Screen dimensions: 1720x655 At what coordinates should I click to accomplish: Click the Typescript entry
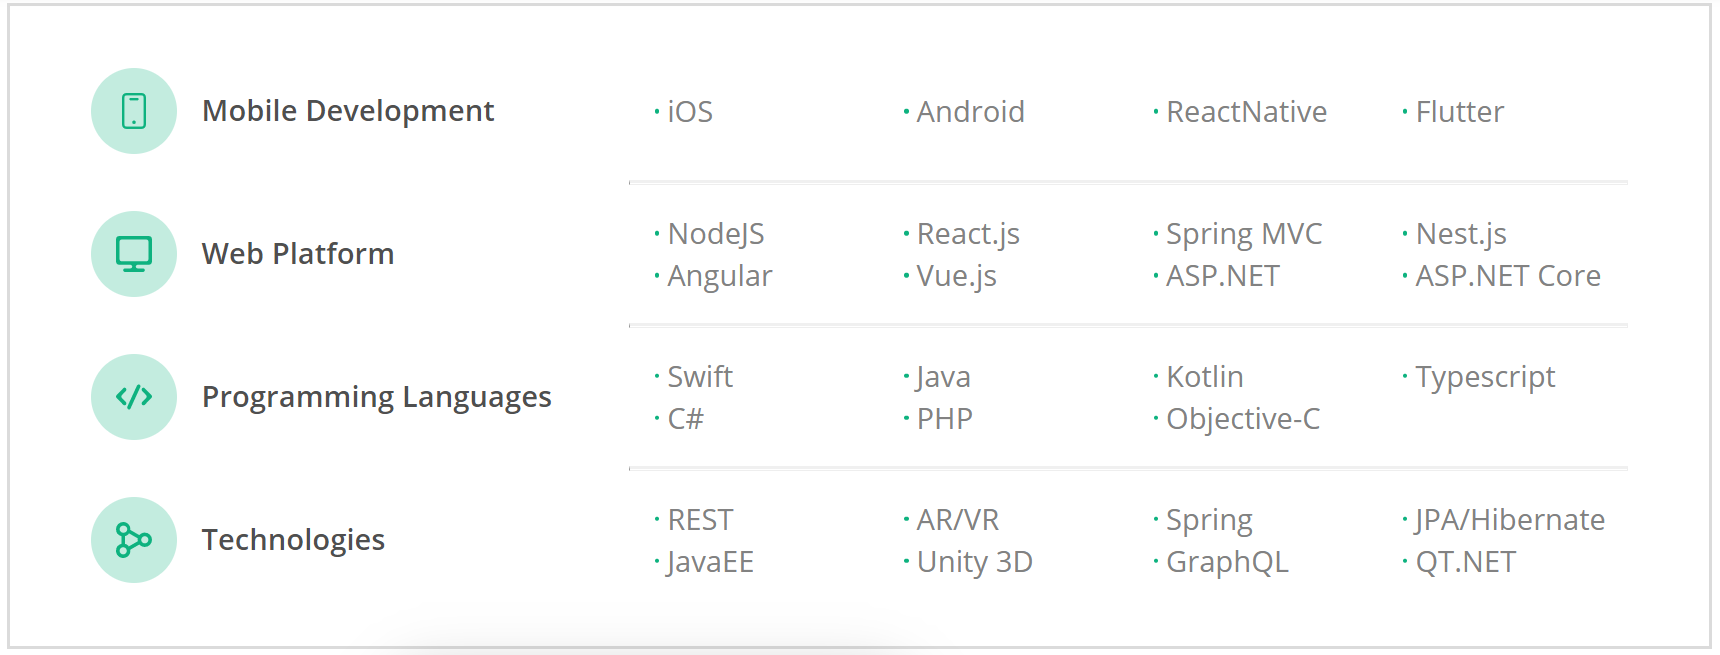pos(1485,377)
